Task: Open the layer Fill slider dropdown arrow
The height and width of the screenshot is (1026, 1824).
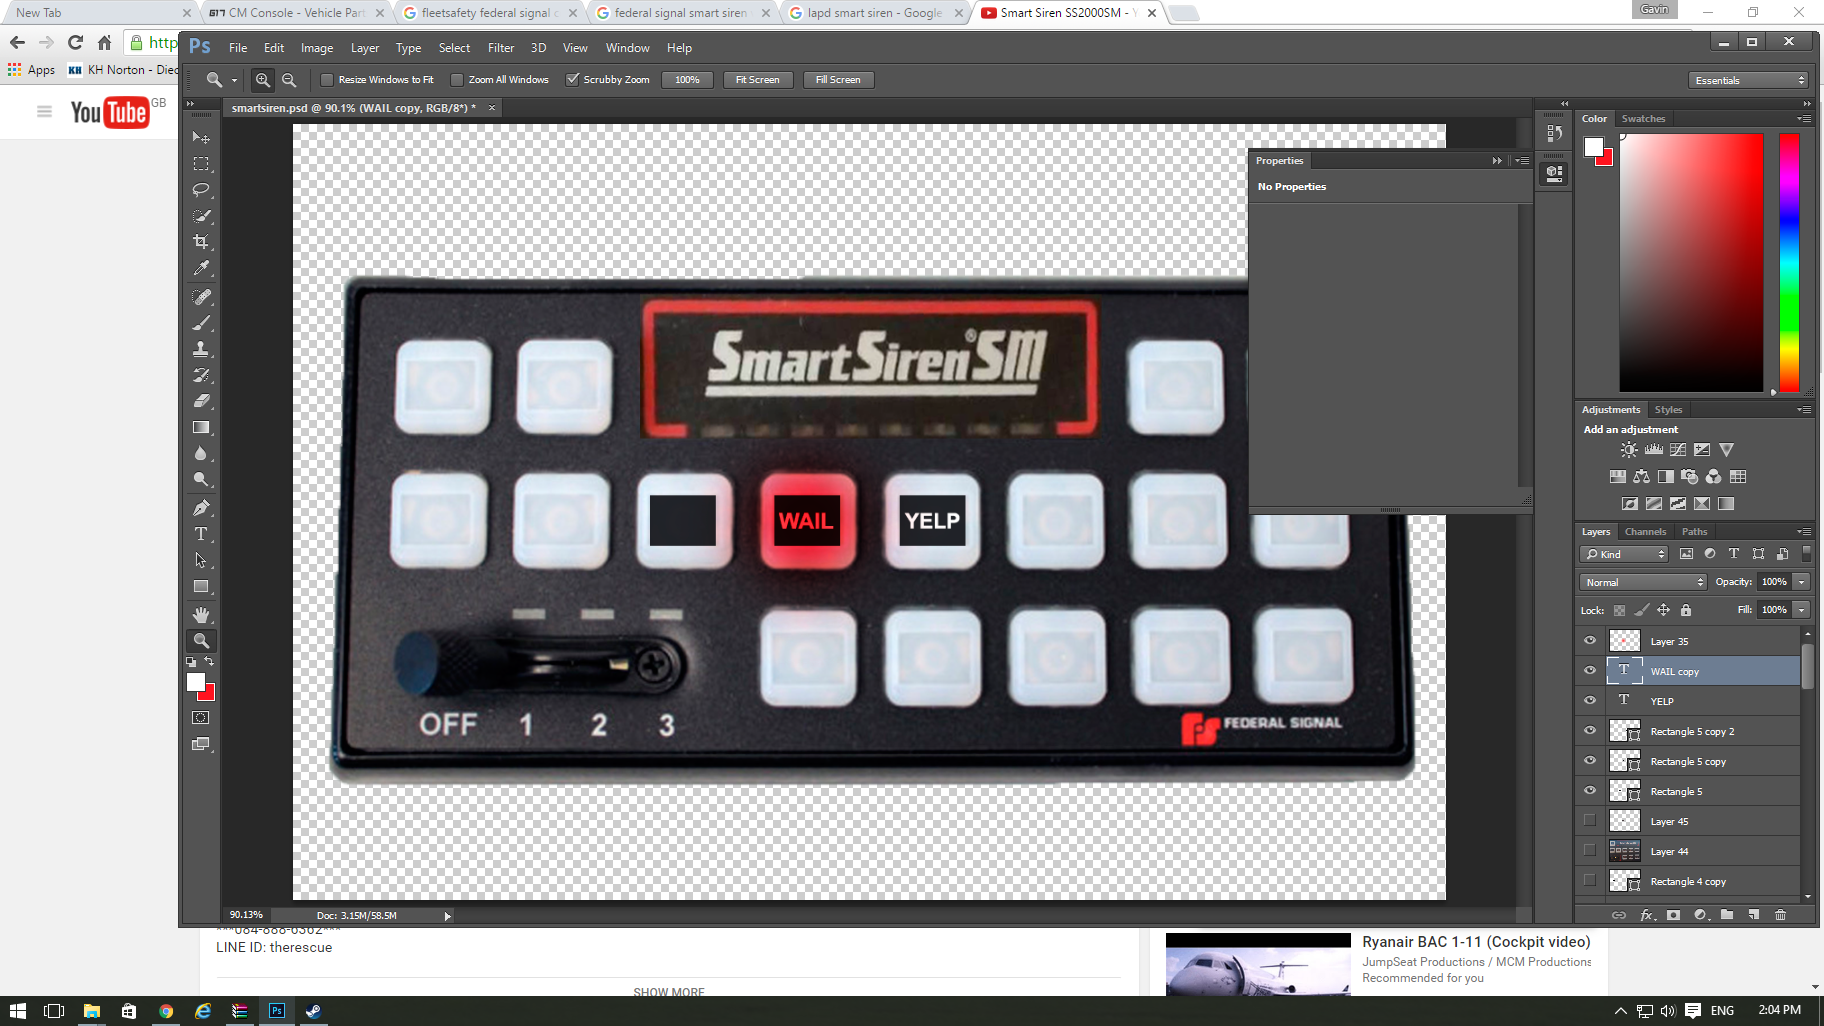Action: 1802,610
